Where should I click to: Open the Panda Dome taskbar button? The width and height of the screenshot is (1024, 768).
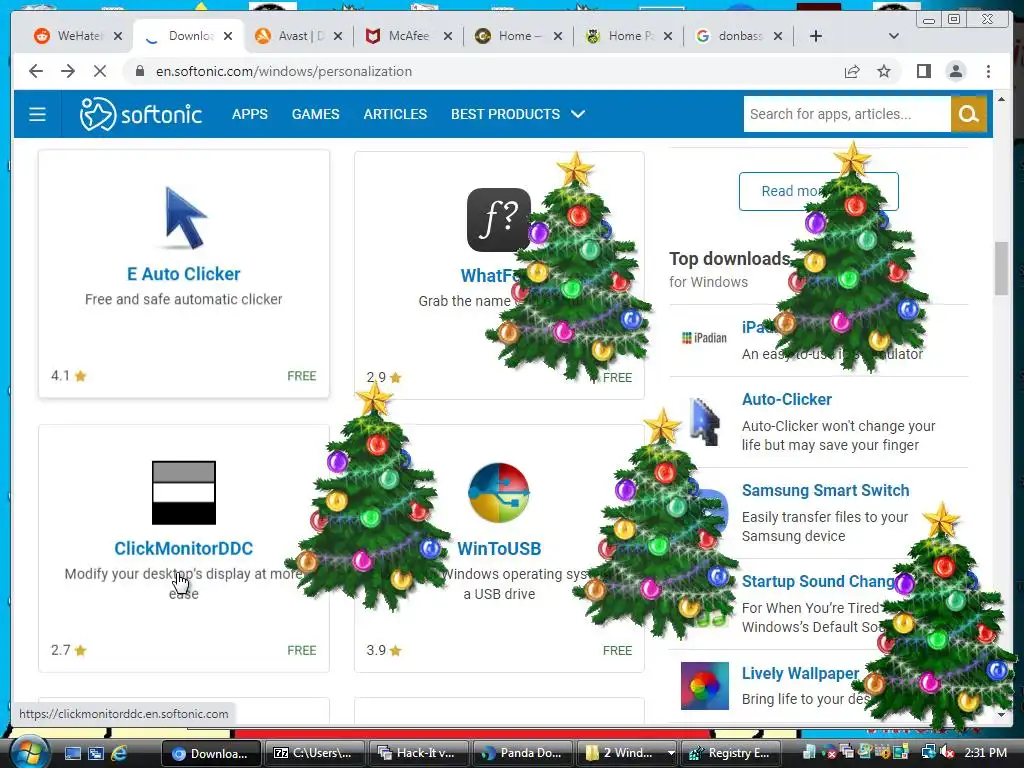tap(522, 753)
